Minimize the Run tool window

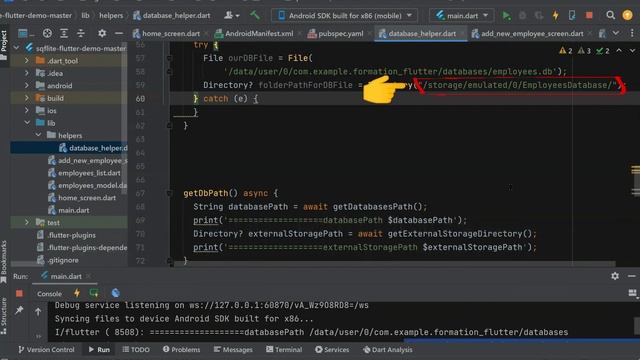tap(631, 276)
